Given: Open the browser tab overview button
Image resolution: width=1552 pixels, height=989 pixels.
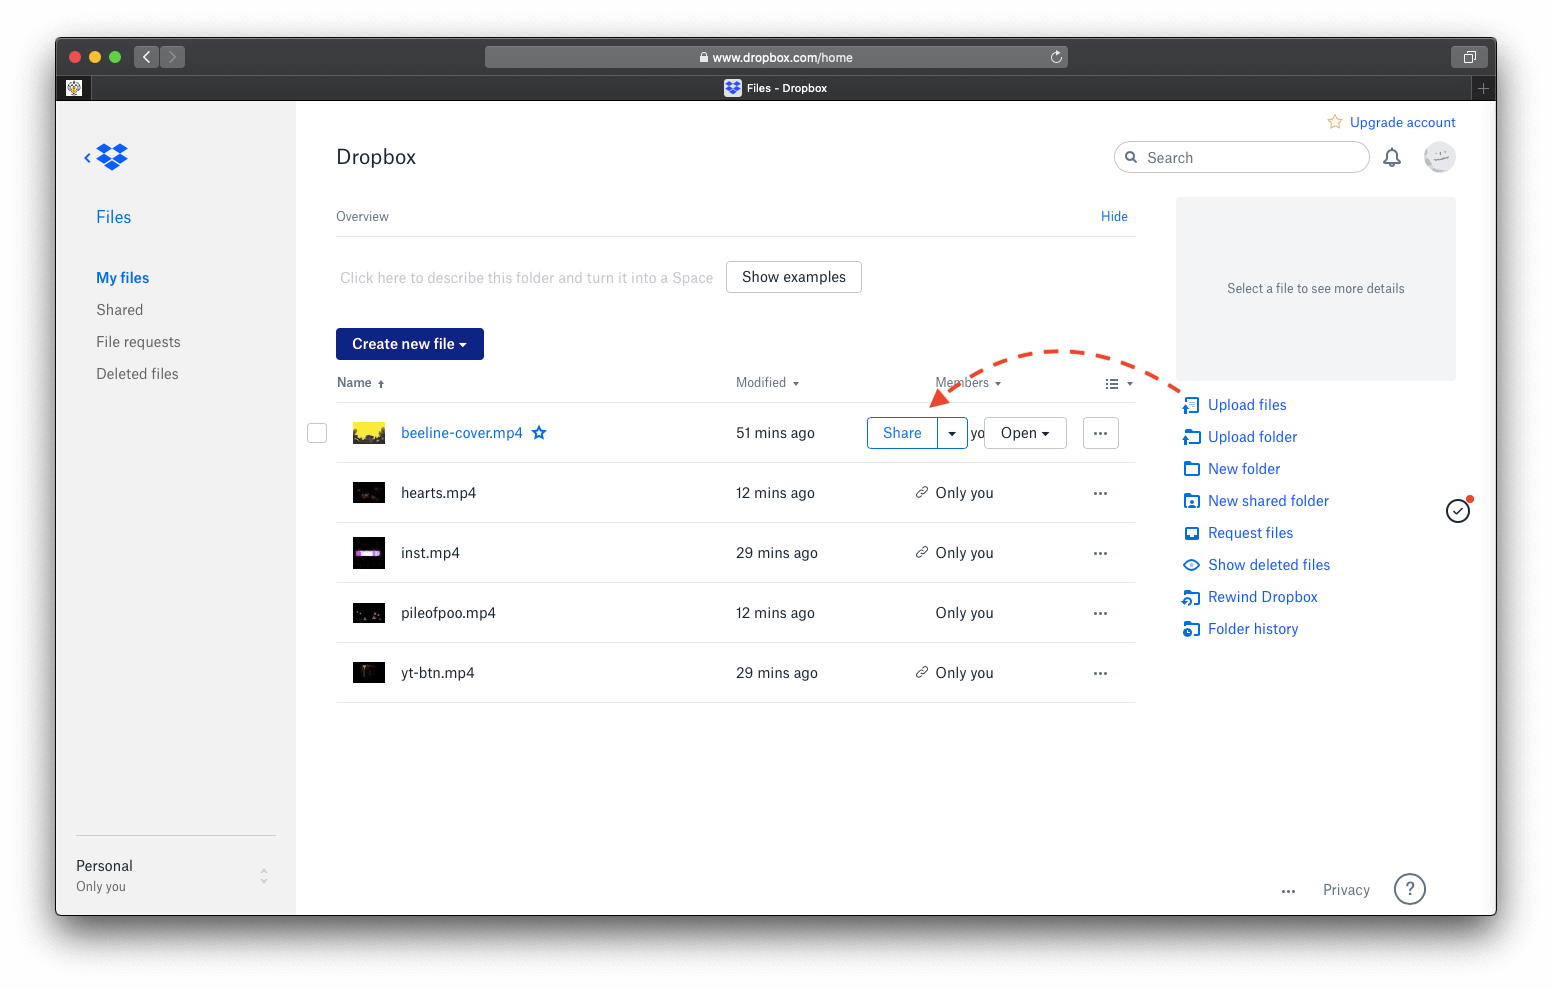Looking at the screenshot, I should click(x=1469, y=57).
